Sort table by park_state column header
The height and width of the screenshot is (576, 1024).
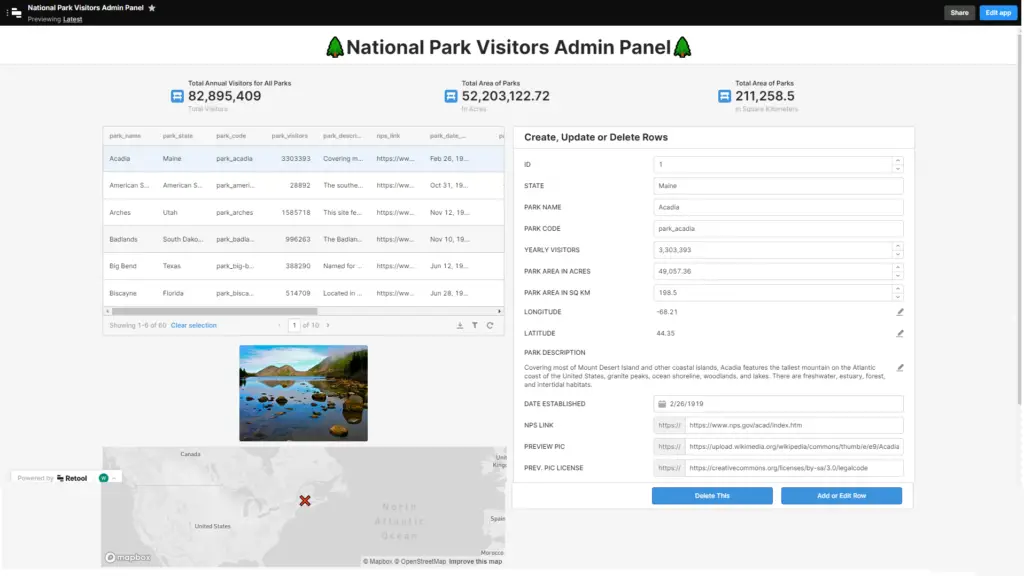click(178, 136)
